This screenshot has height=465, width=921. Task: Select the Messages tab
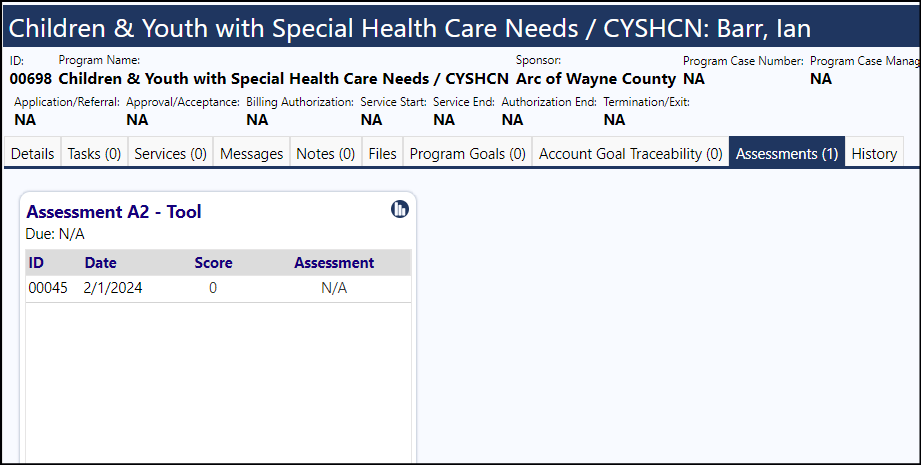click(251, 154)
